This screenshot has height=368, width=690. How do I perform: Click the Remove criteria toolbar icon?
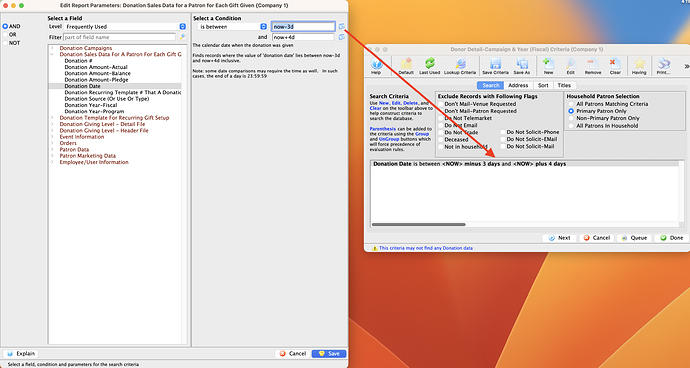tap(593, 66)
